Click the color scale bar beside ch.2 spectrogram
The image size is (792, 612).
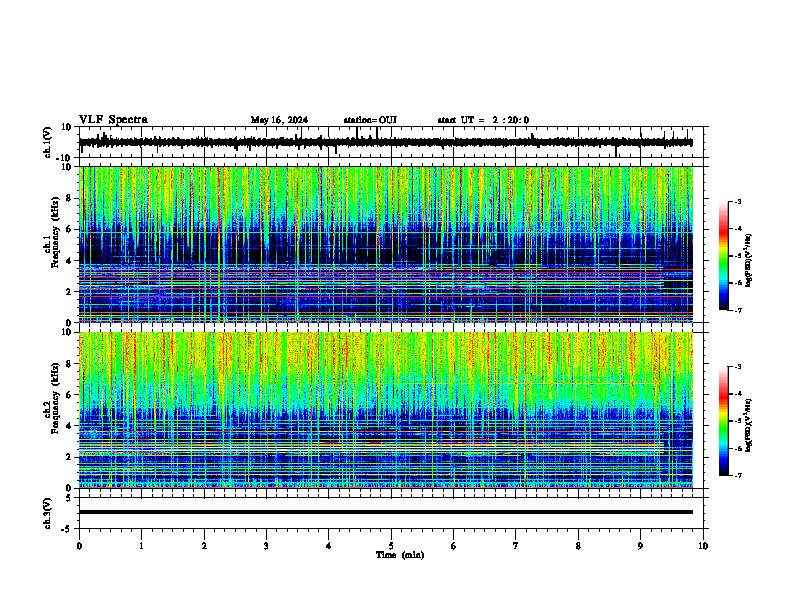(x=724, y=421)
